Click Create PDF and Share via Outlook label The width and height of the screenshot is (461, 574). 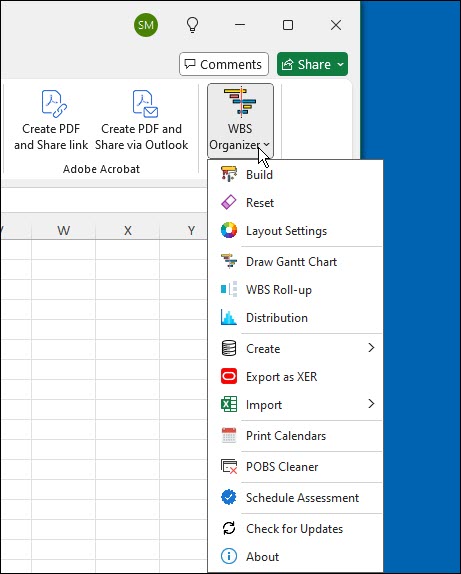pyautogui.click(x=141, y=137)
